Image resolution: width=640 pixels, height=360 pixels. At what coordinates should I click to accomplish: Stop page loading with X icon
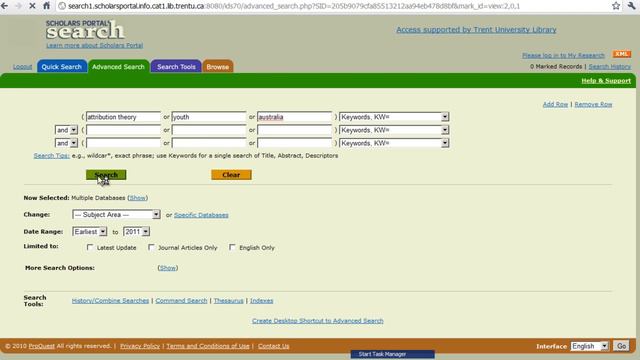(32, 6)
